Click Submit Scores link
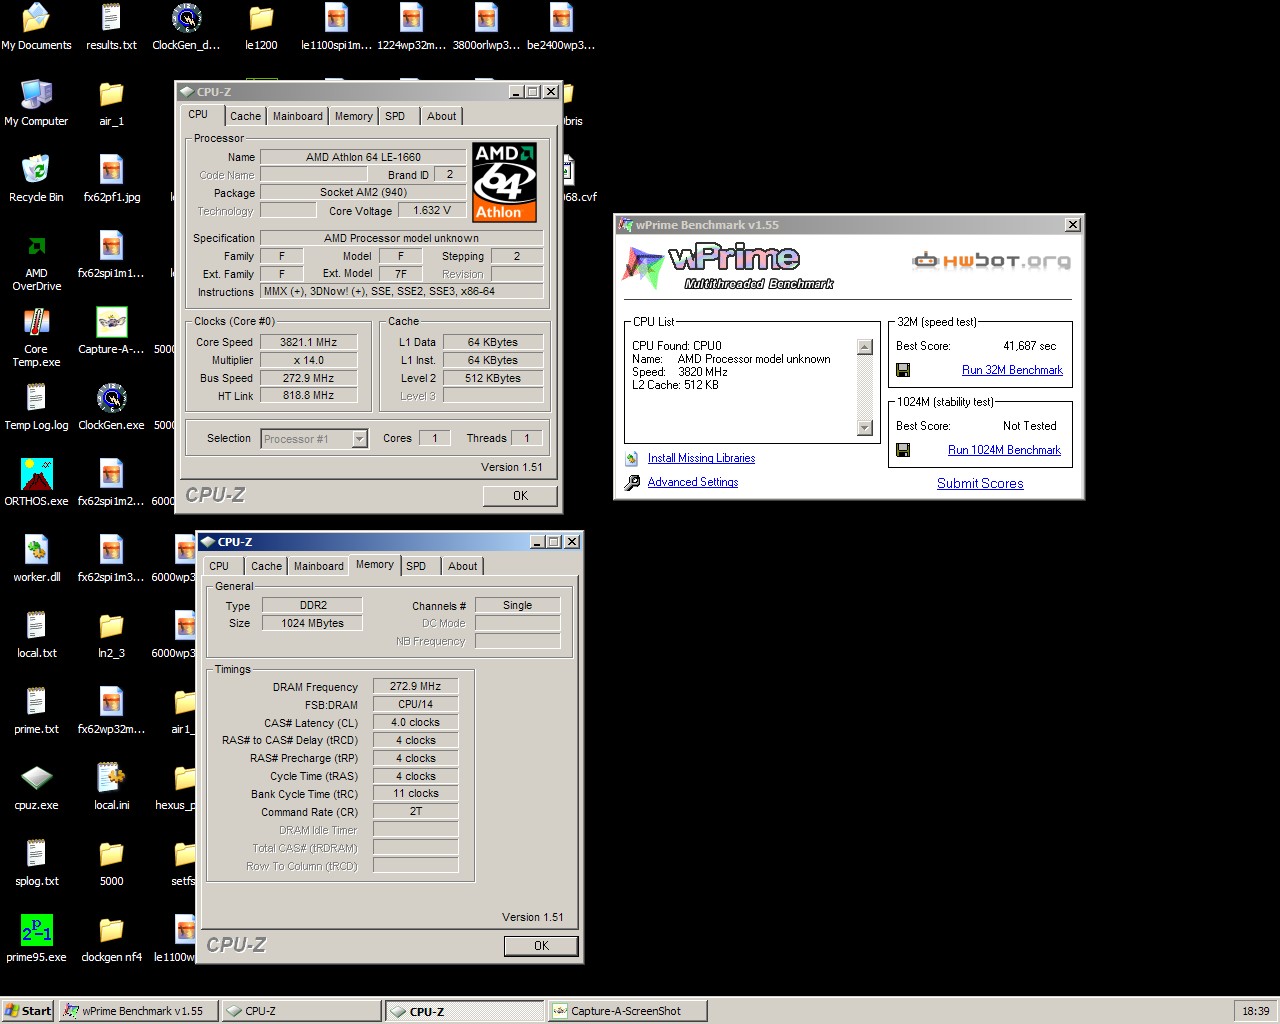The image size is (1280, 1024). 980,483
